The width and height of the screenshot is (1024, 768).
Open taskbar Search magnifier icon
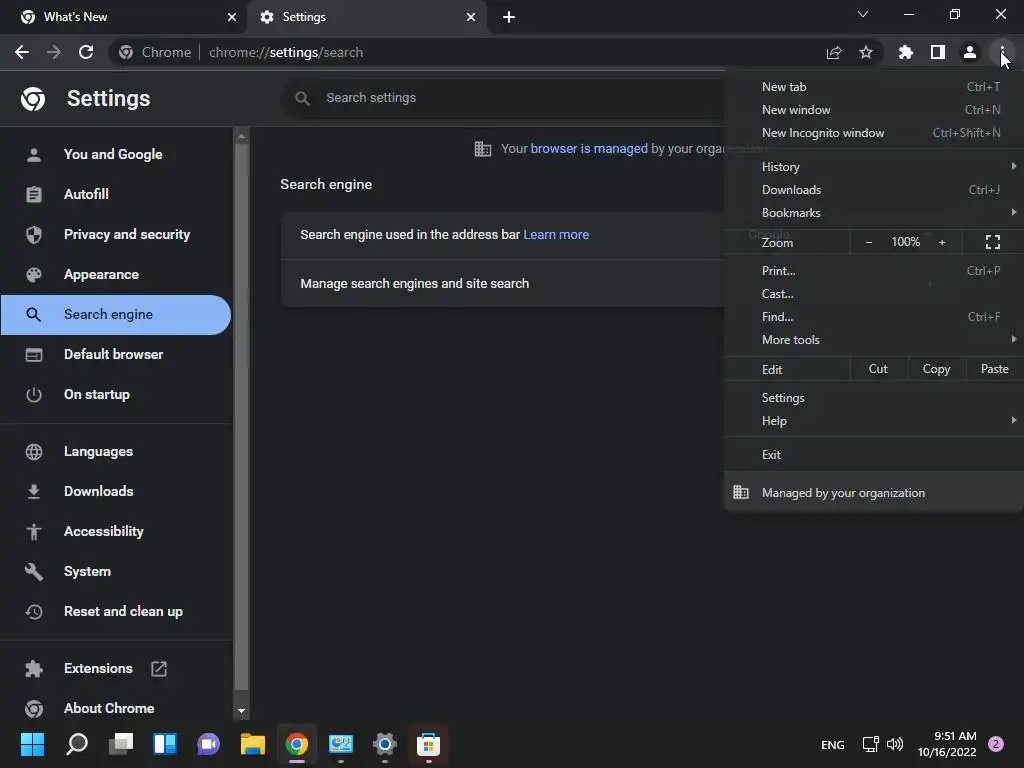tap(77, 744)
